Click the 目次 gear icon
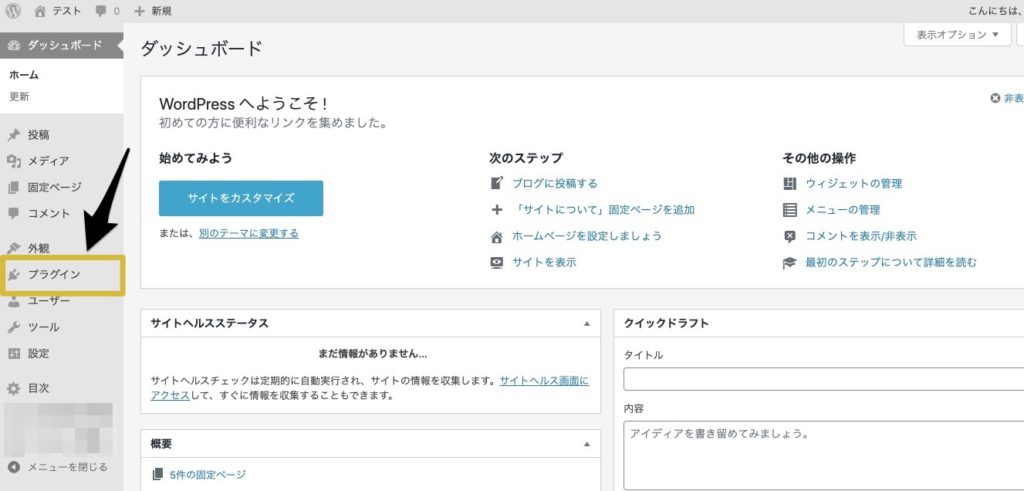This screenshot has height=491, width=1024. click(x=14, y=388)
